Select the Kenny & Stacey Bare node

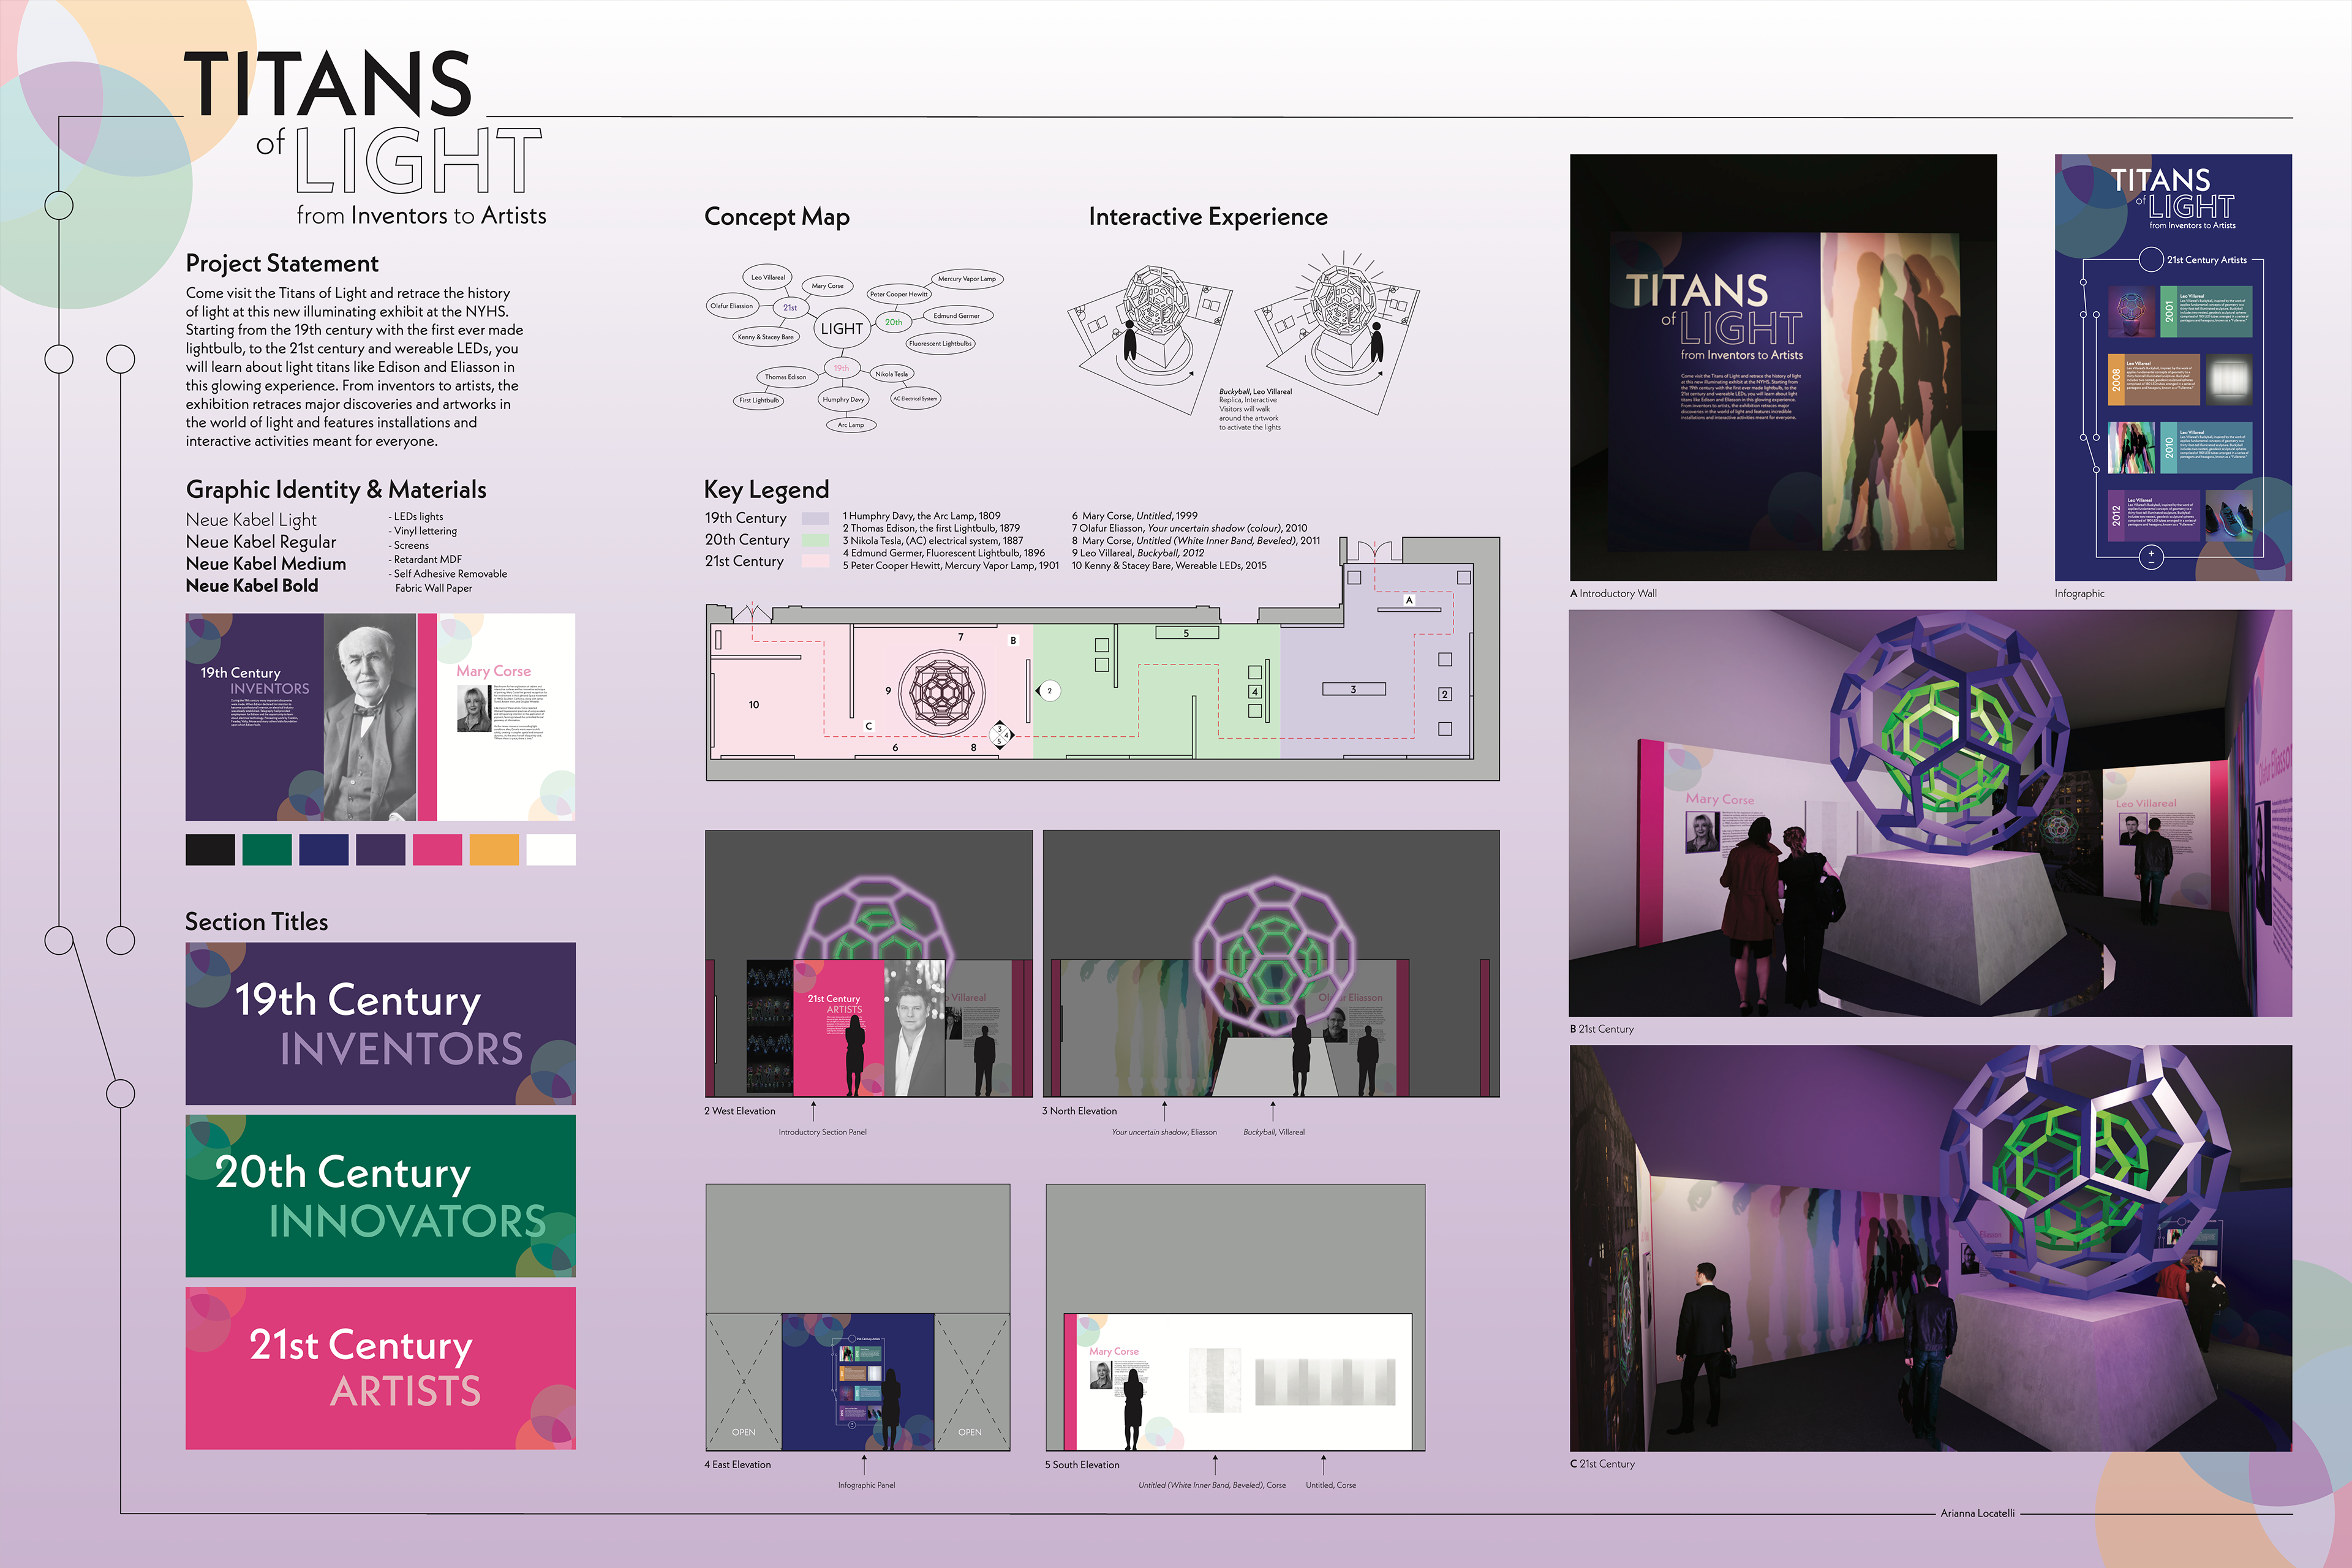tap(766, 337)
